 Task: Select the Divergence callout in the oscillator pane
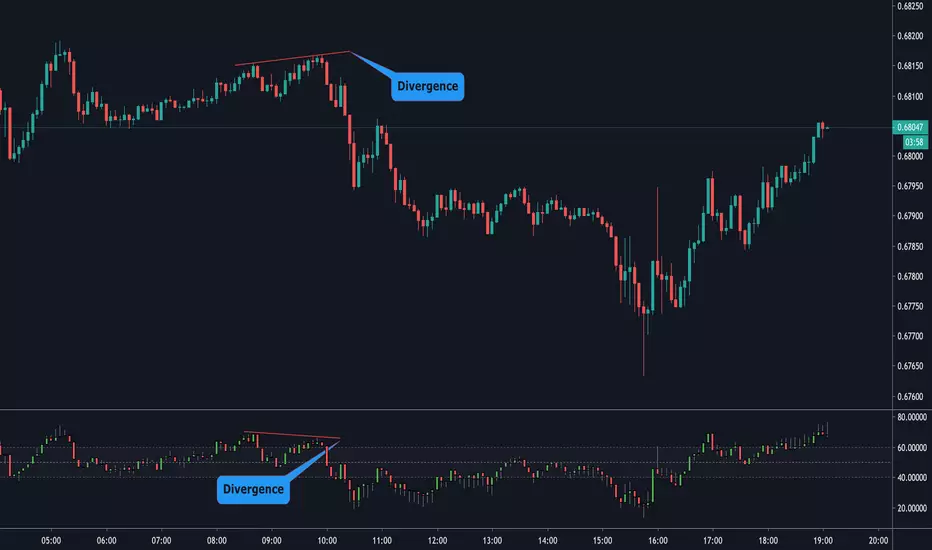(254, 490)
